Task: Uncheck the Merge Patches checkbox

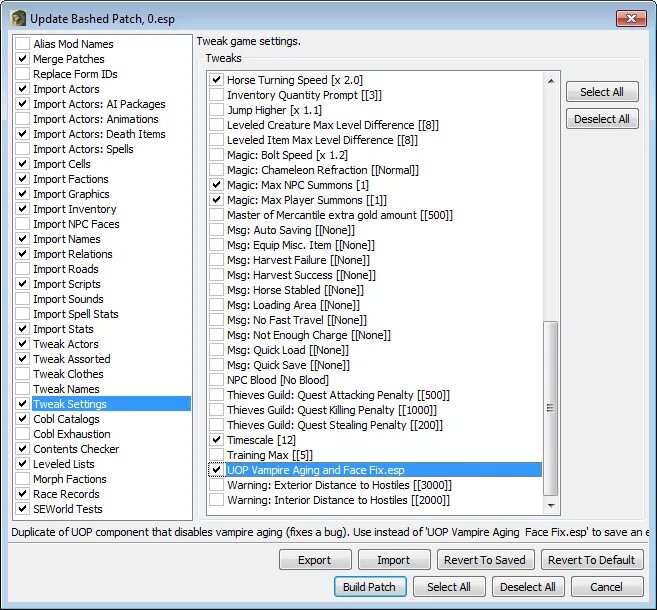Action: 23,59
